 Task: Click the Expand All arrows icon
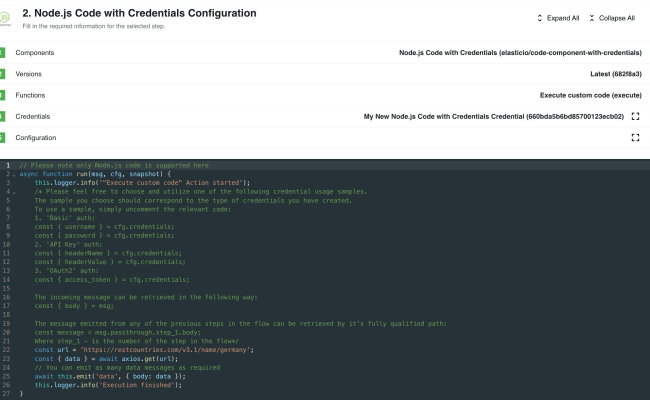[539, 18]
